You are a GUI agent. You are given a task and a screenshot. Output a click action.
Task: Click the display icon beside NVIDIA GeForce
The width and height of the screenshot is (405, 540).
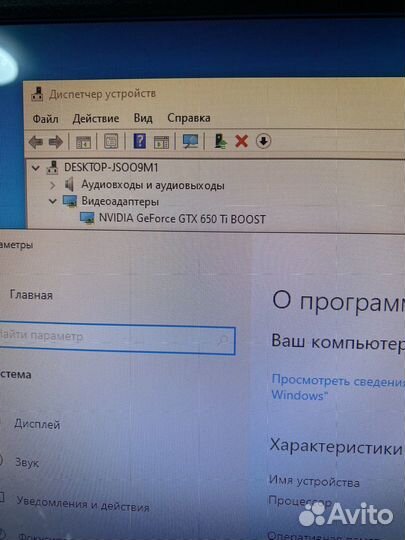pyautogui.click(x=87, y=218)
